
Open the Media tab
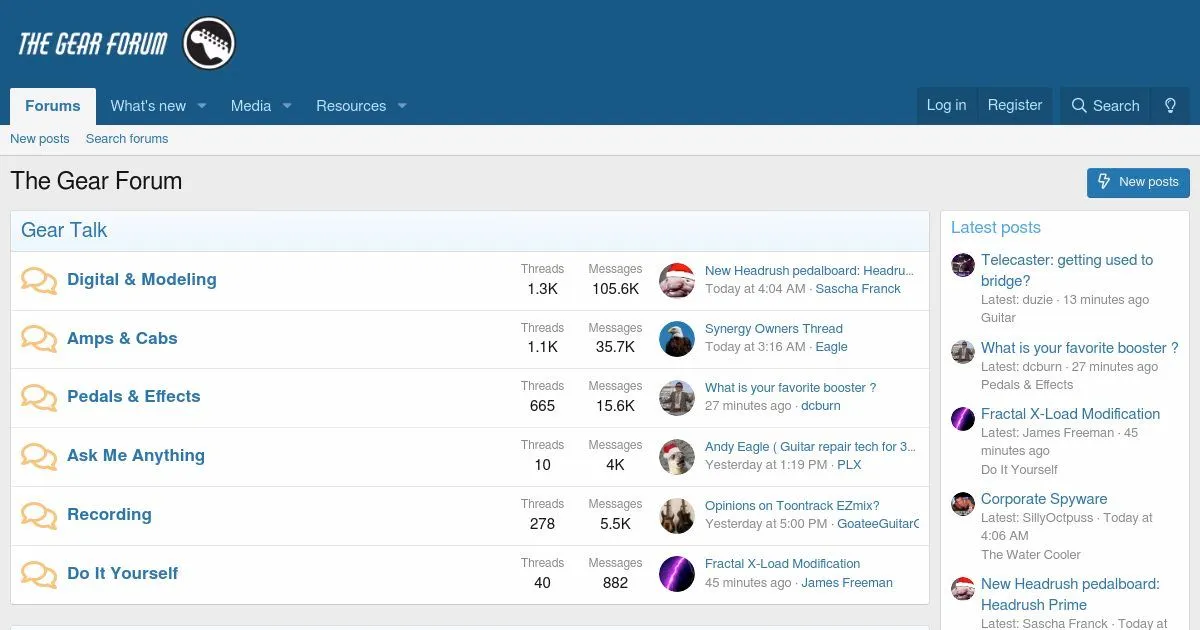coord(251,106)
